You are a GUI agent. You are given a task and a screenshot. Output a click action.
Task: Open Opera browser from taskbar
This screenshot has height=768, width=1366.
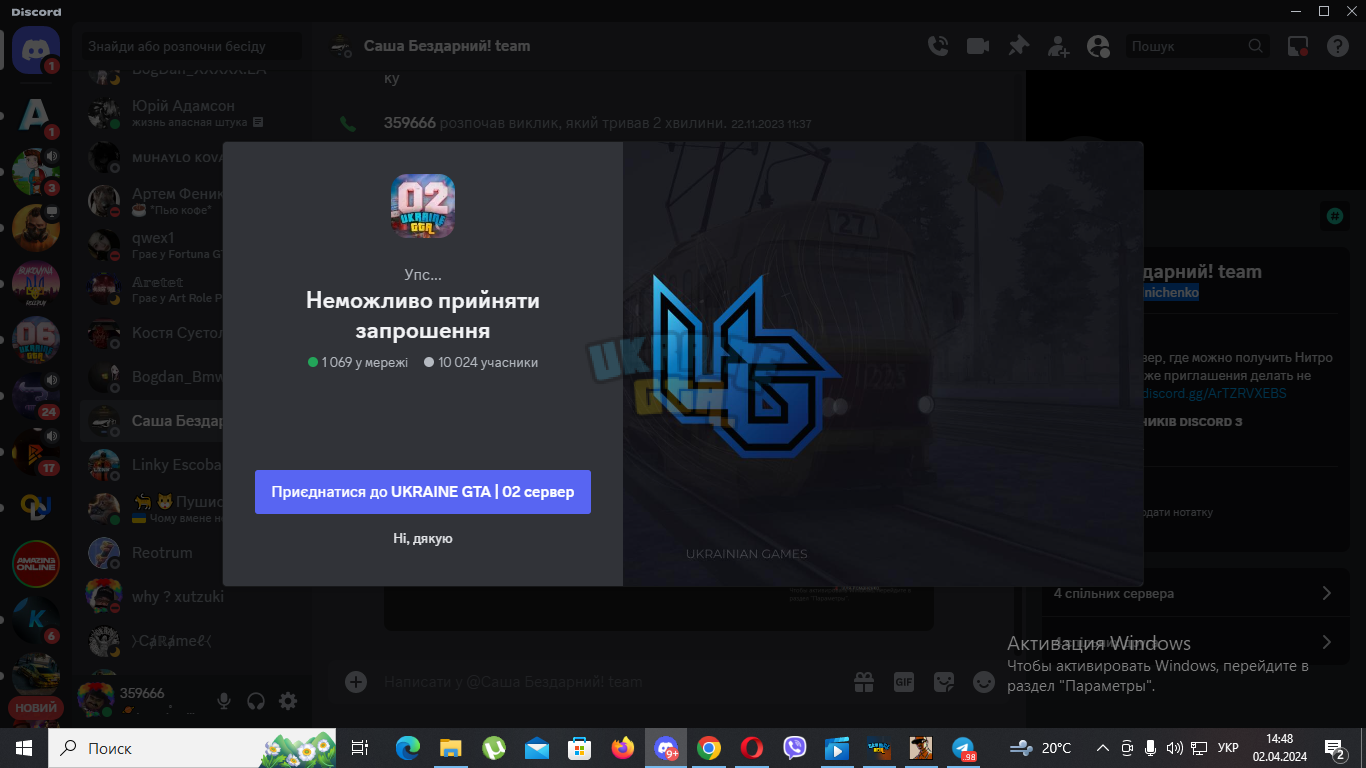point(752,748)
